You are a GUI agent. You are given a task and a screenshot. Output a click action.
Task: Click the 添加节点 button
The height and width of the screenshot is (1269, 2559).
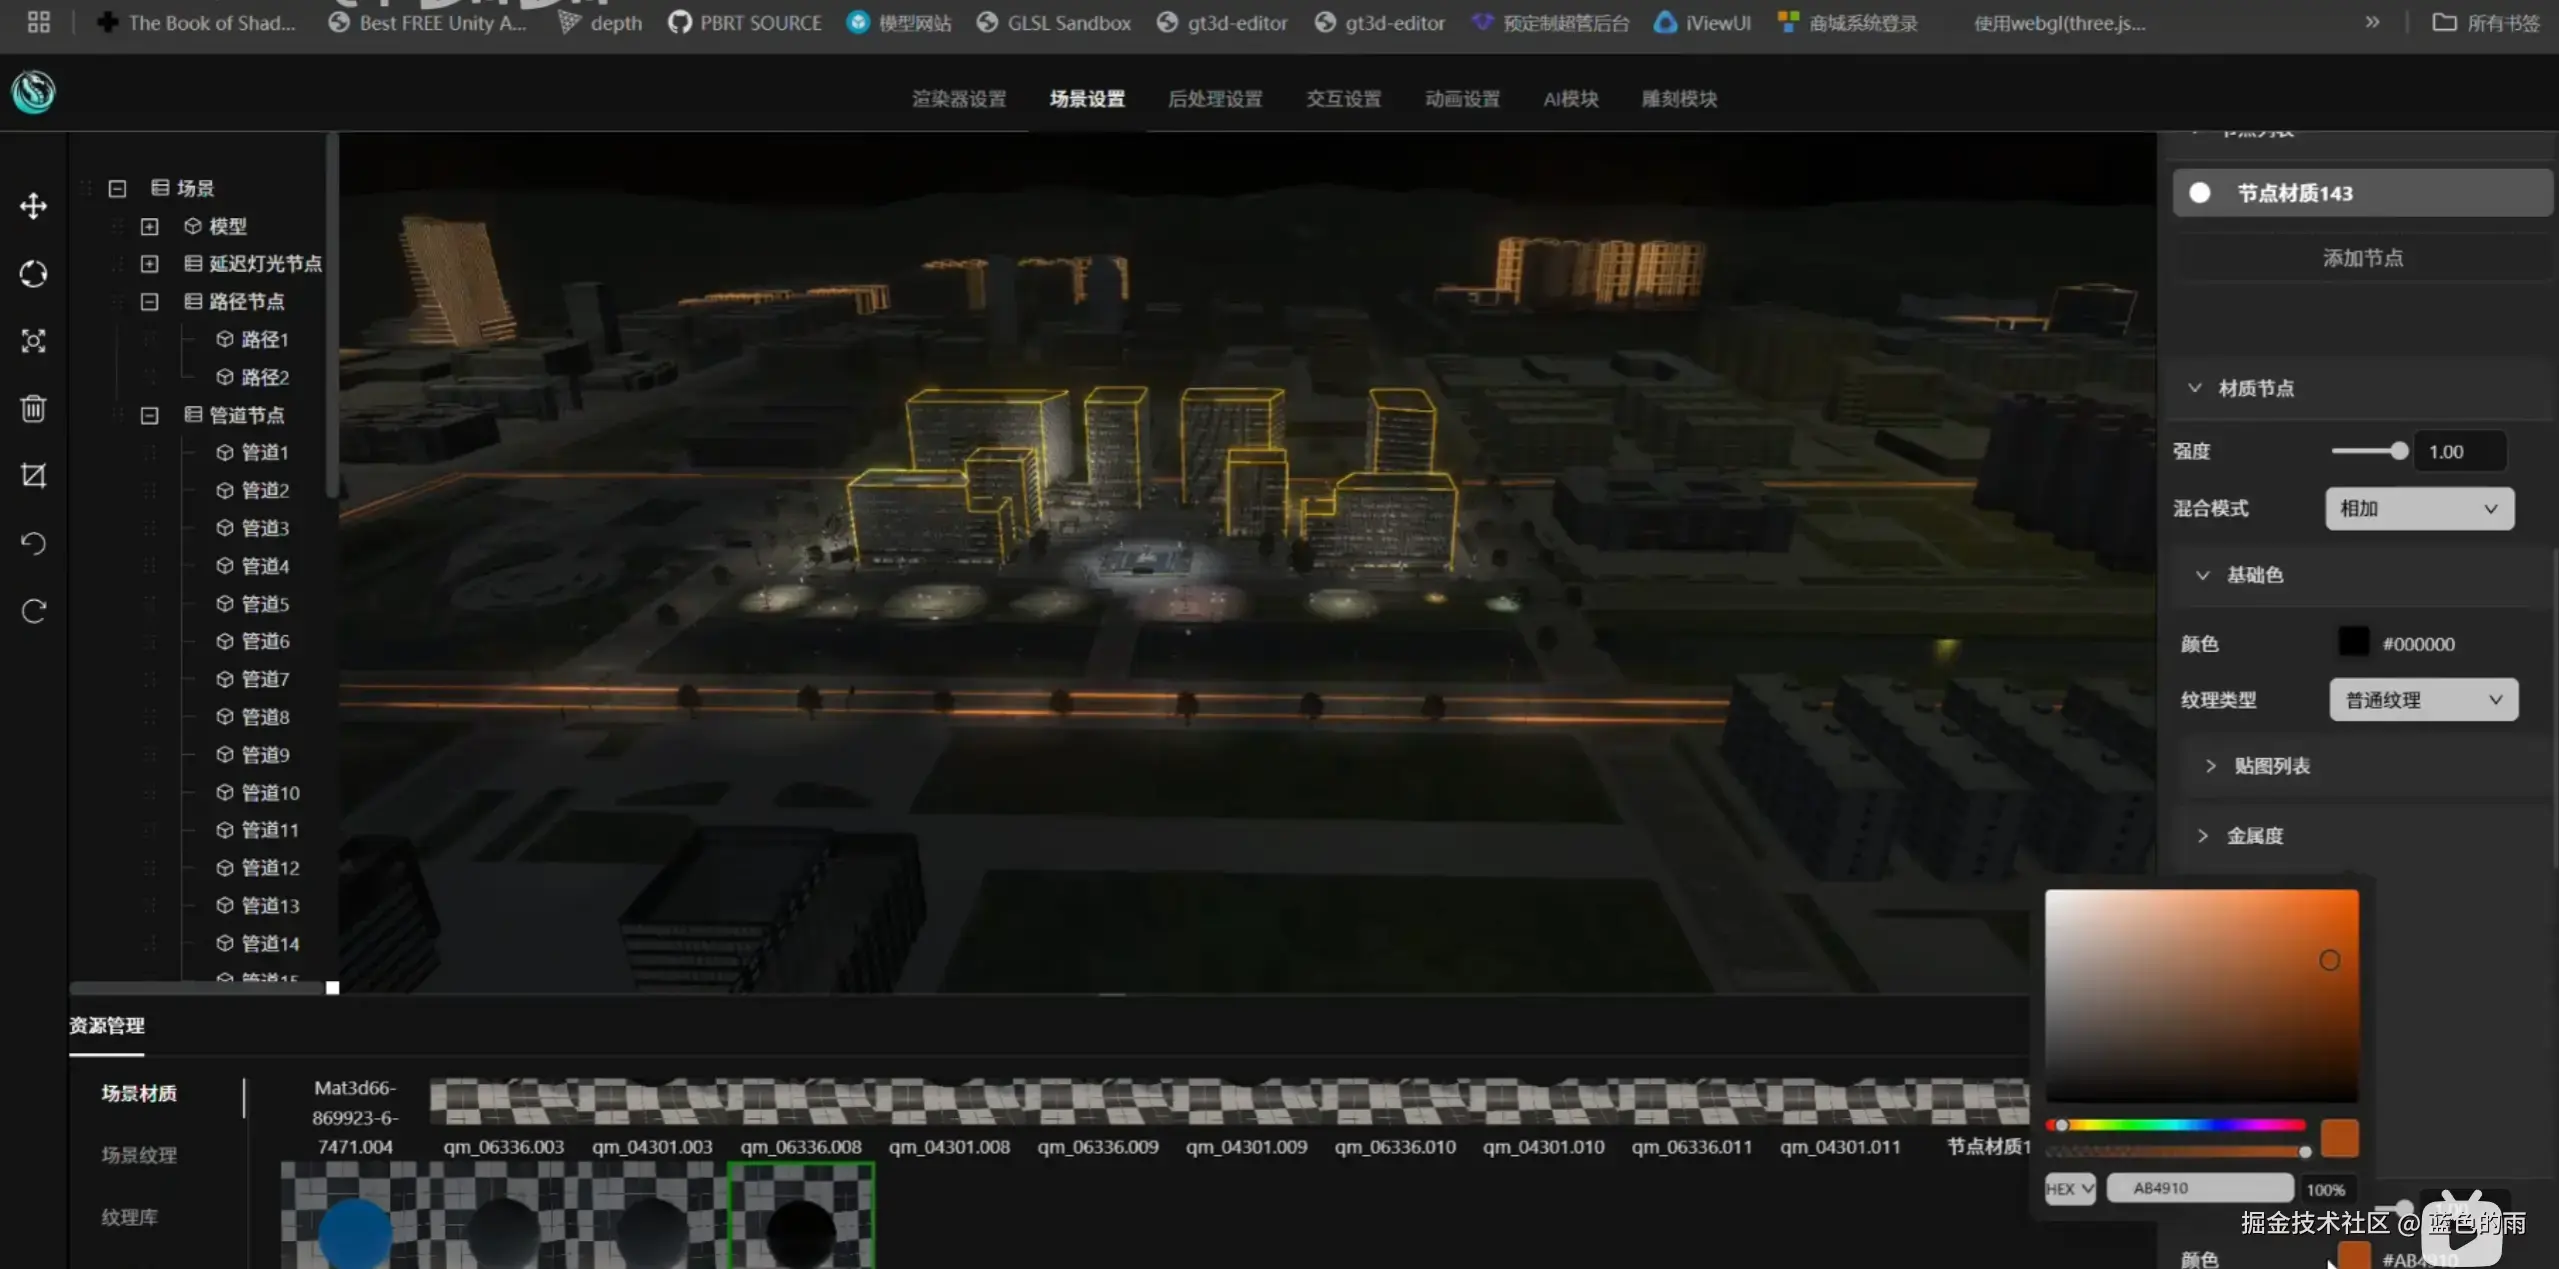click(x=2362, y=258)
